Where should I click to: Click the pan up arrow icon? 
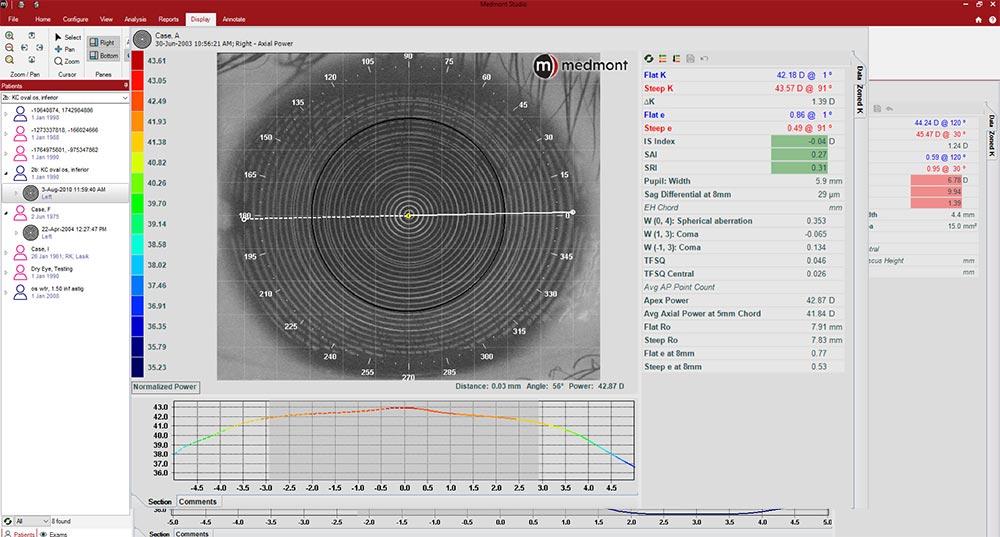tap(31, 36)
